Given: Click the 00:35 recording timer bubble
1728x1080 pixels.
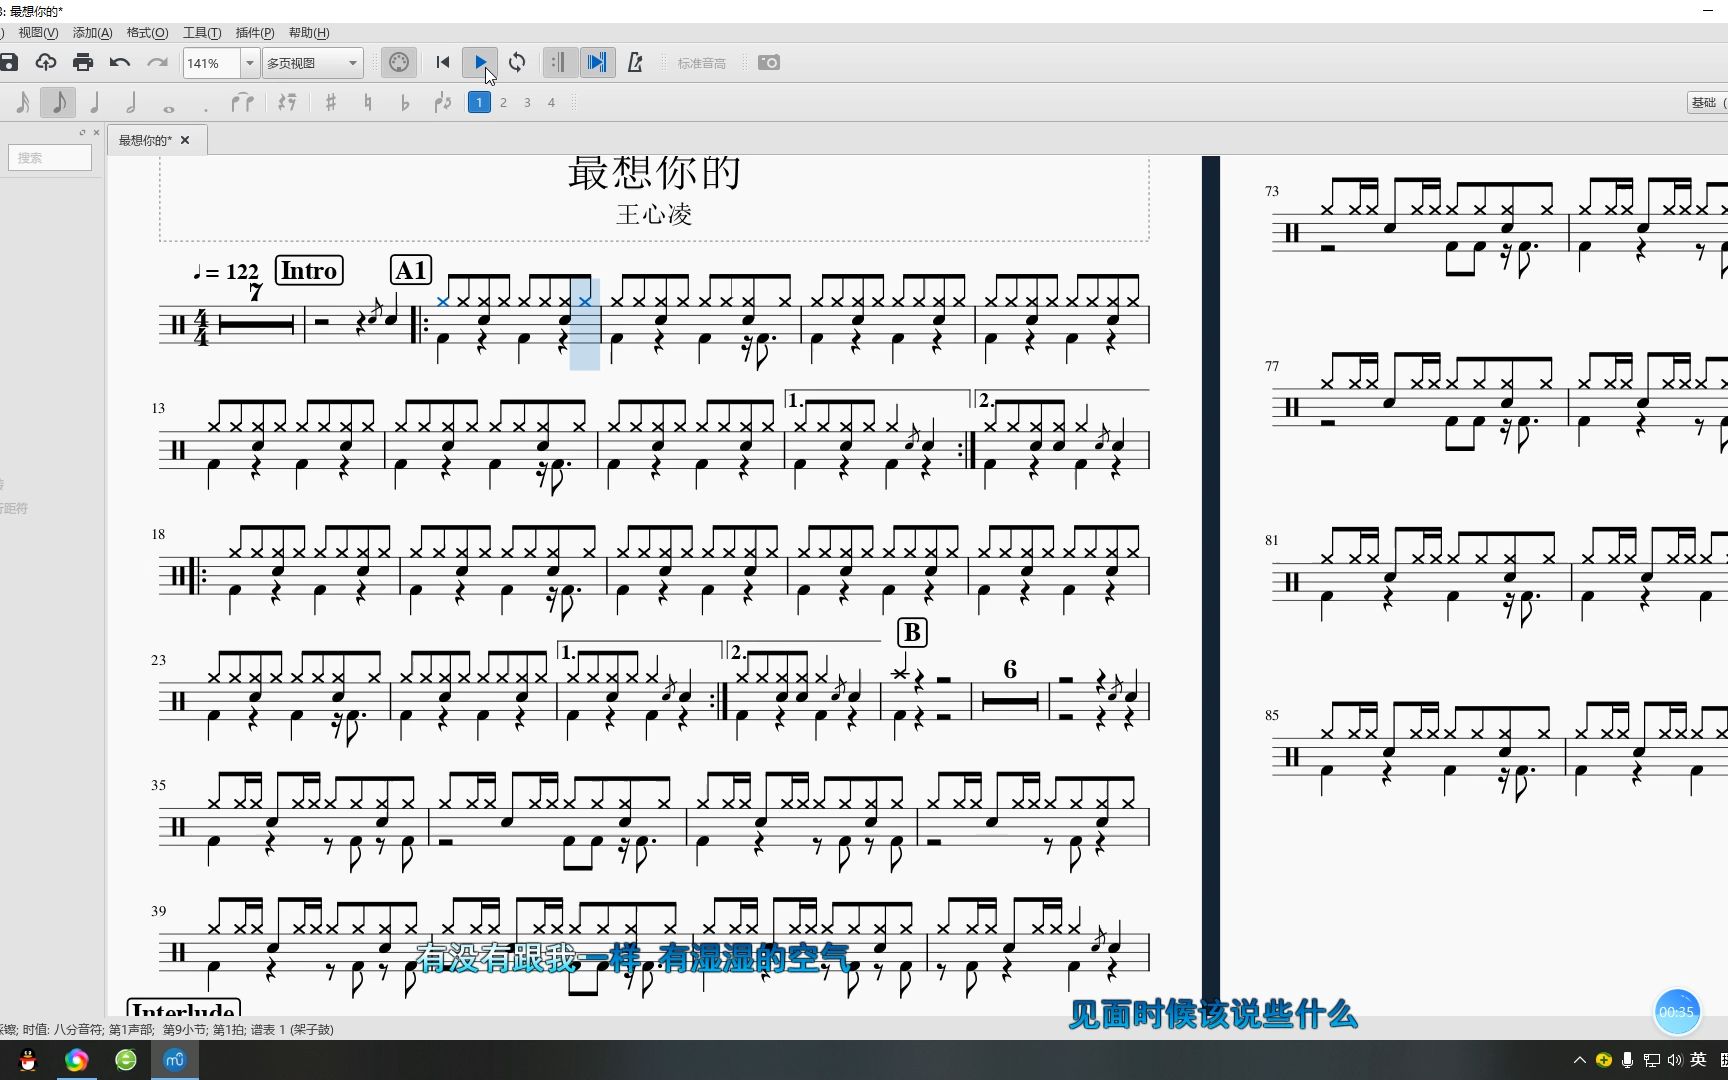Looking at the screenshot, I should (x=1677, y=1012).
